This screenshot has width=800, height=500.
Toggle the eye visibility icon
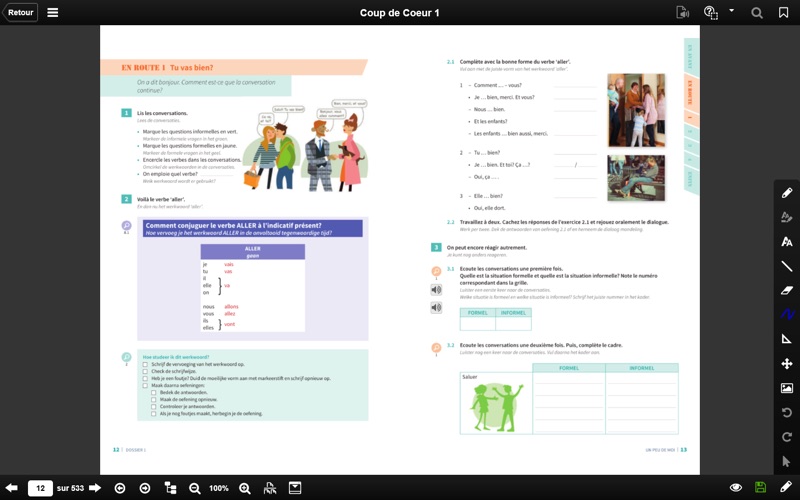(x=735, y=487)
